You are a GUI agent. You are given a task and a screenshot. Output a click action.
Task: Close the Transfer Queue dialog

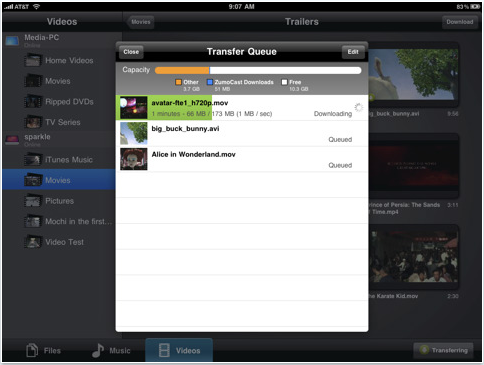pyautogui.click(x=131, y=52)
